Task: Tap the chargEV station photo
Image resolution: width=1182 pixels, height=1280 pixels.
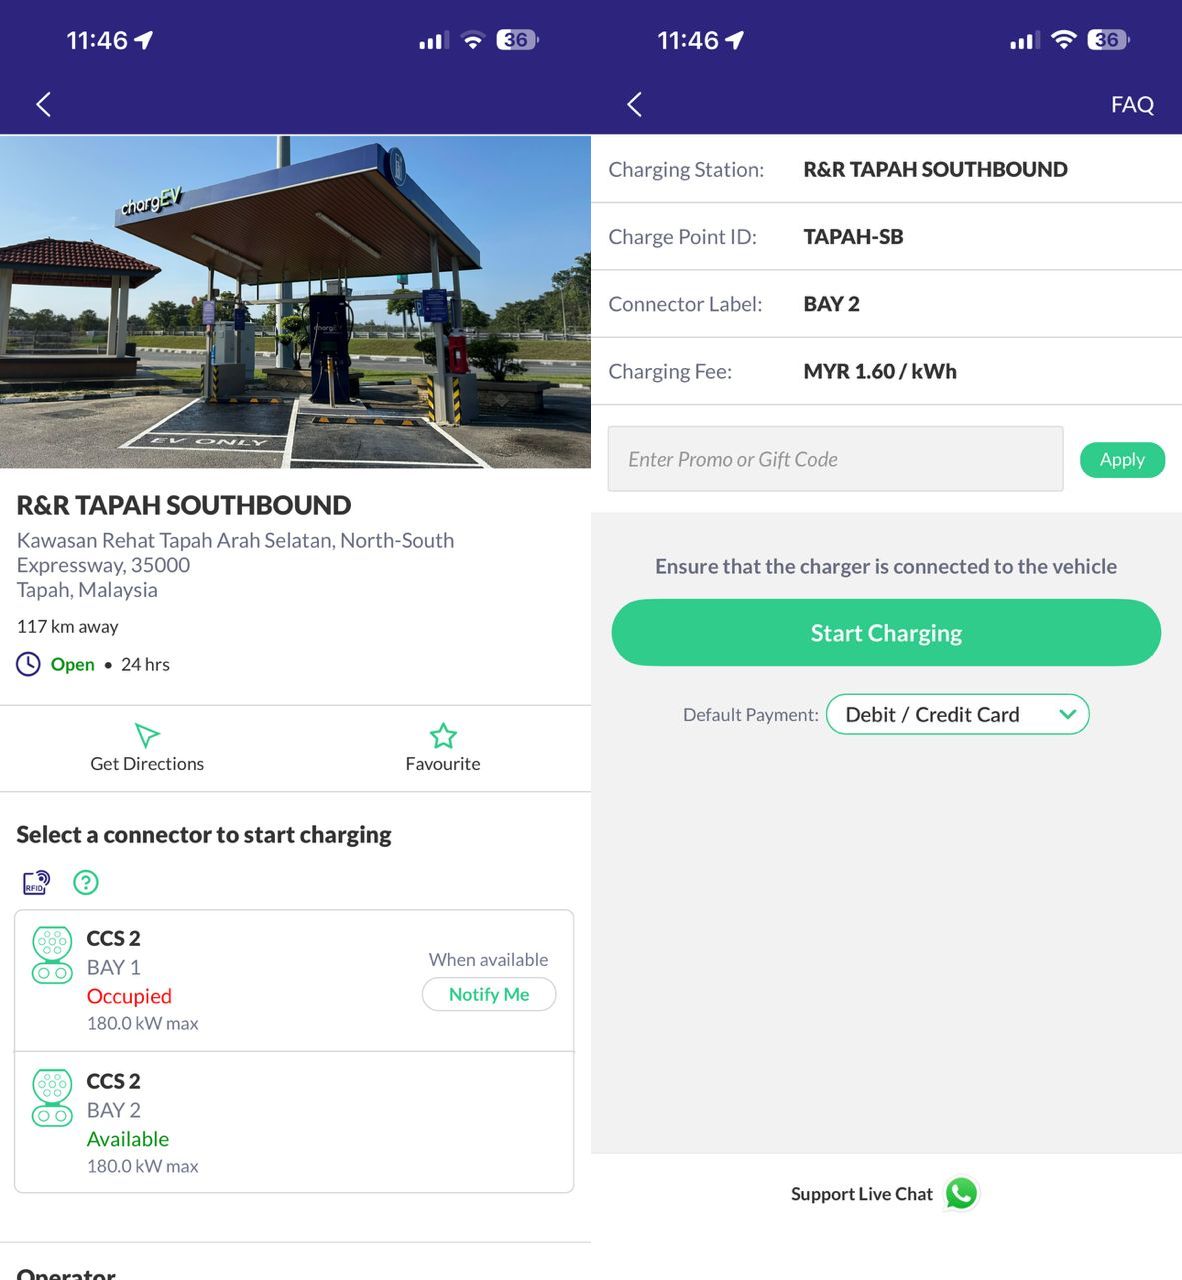Action: [x=295, y=301]
